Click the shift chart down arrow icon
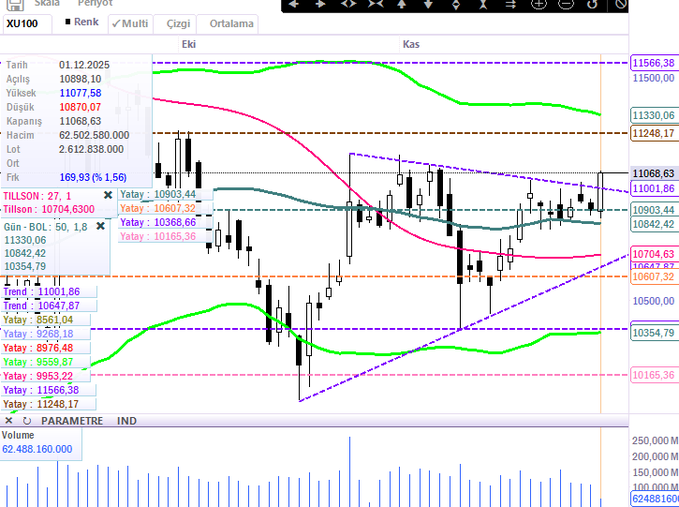This screenshot has height=507, width=679. [x=428, y=4]
